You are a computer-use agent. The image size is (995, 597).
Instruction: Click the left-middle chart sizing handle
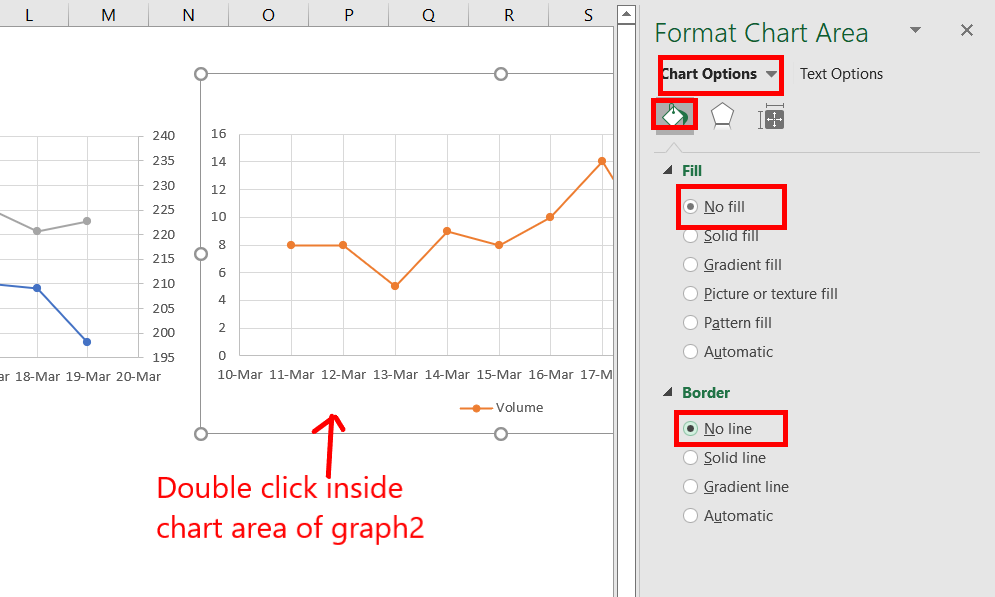click(x=201, y=254)
